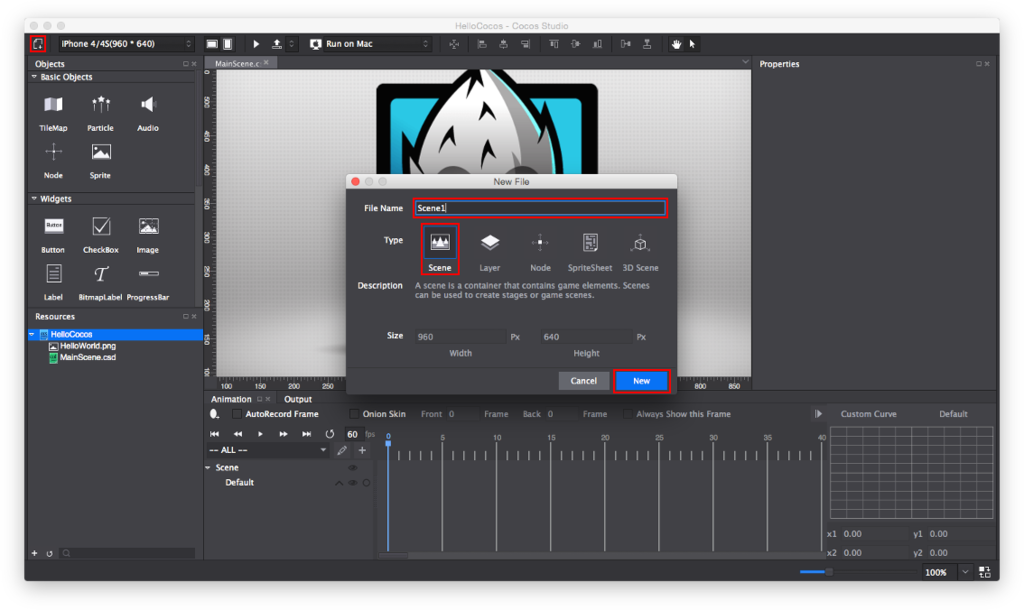This screenshot has height=610, width=1024.
Task: Select the Hand pan tool
Action: pyautogui.click(x=676, y=44)
